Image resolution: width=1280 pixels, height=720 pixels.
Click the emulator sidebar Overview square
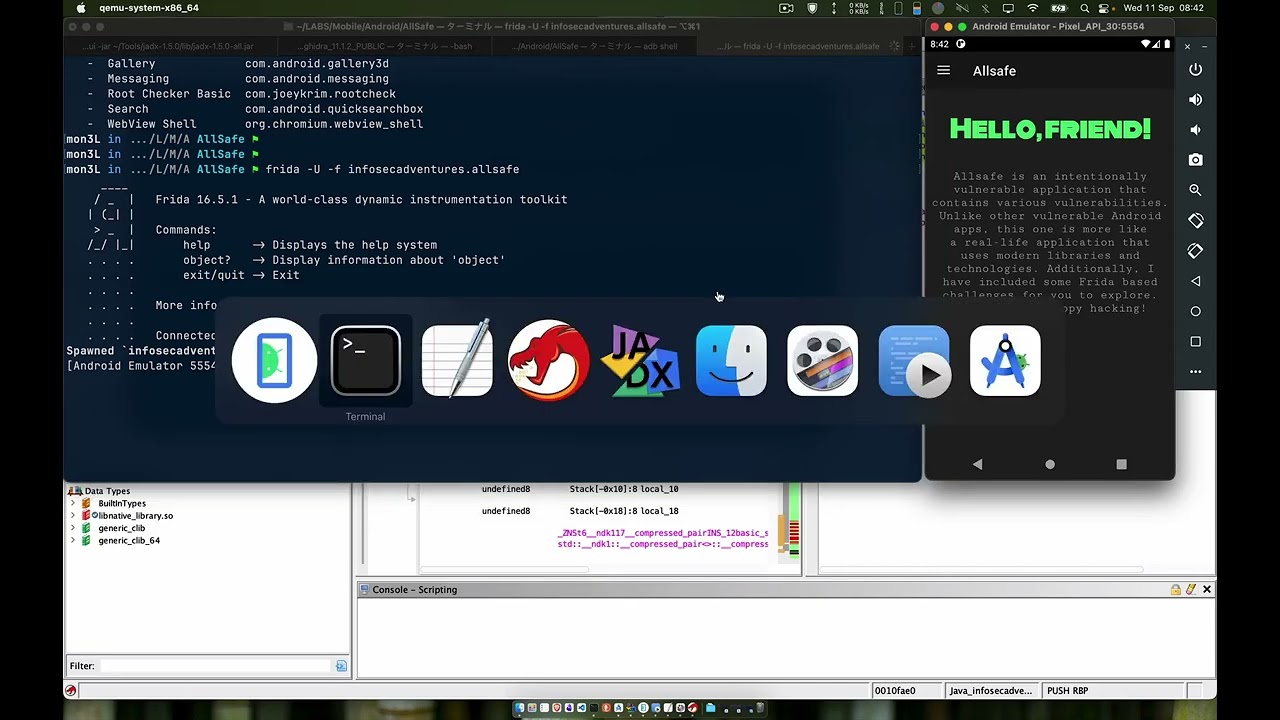tap(1195, 342)
